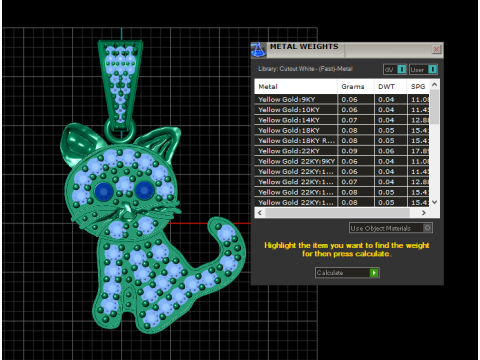The image size is (480, 360).
Task: Select the Yellow Gold:14KY row
Action: pos(342,120)
